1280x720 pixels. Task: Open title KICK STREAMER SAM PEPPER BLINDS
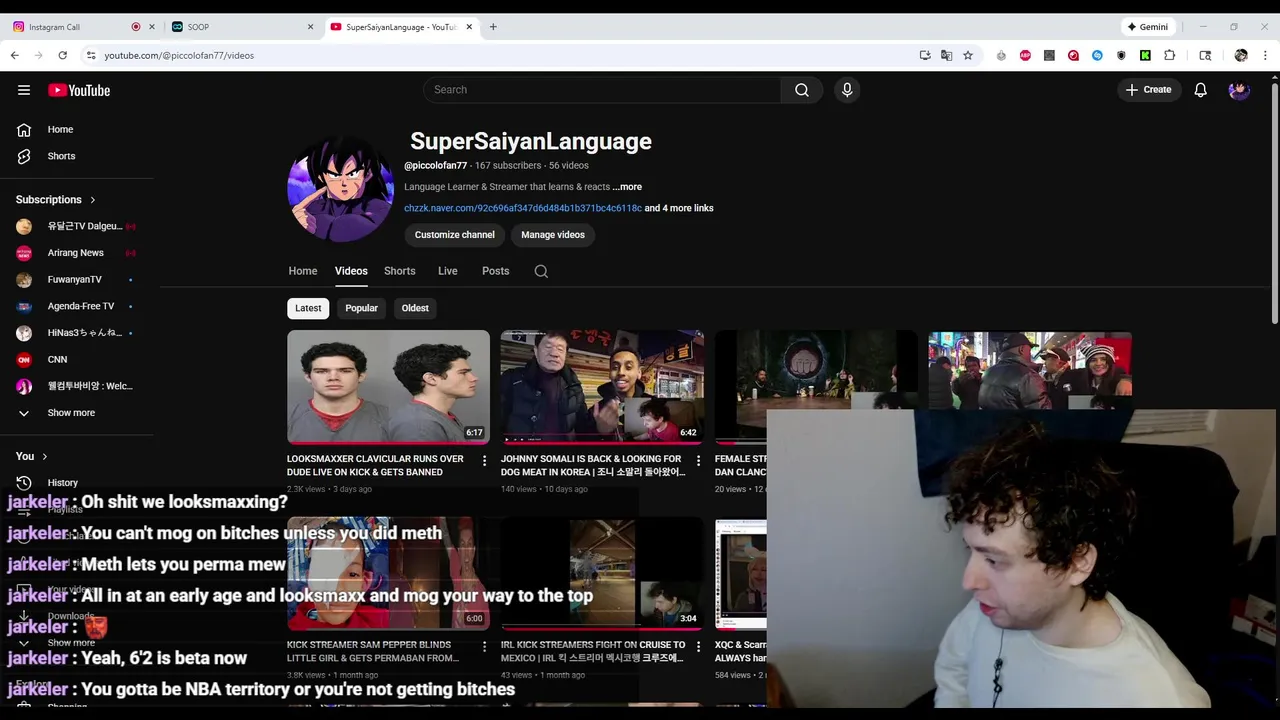click(x=373, y=651)
